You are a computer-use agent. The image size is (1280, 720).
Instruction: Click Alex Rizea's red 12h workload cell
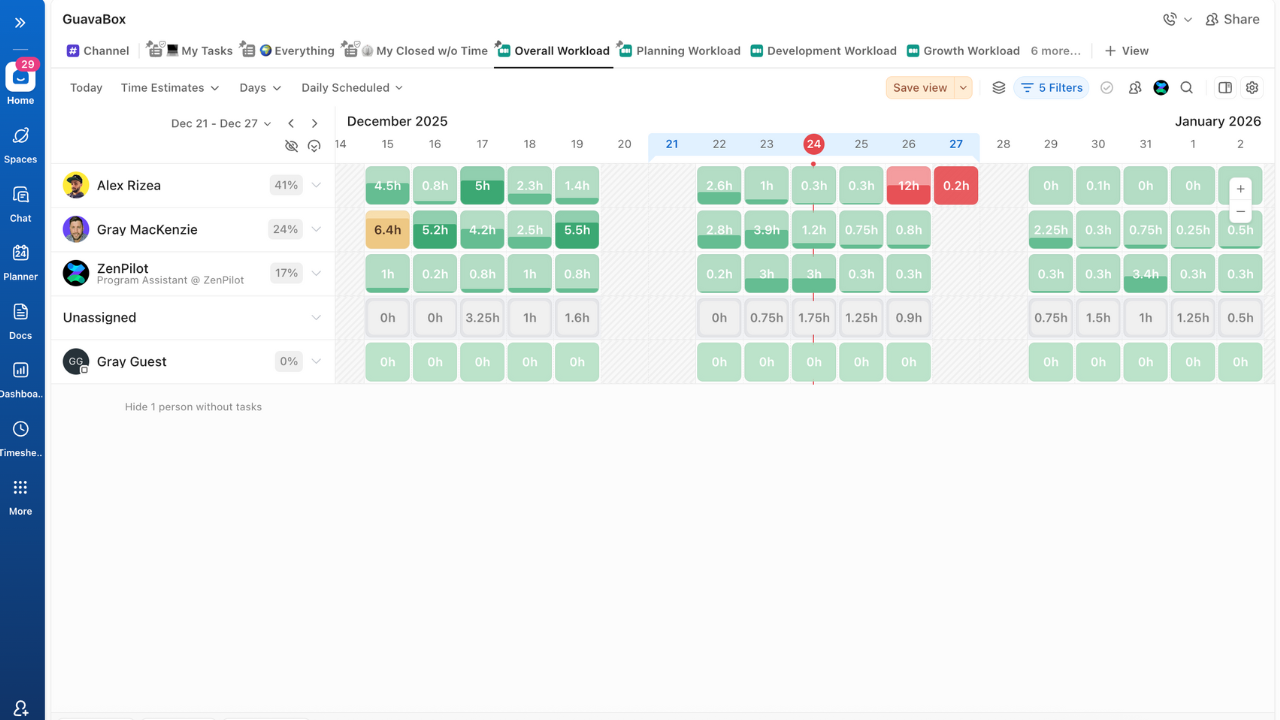pyautogui.click(x=908, y=186)
